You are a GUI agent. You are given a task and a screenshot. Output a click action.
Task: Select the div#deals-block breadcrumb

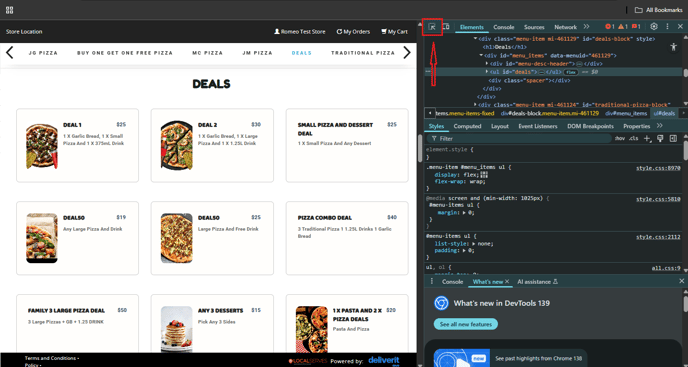click(x=550, y=114)
